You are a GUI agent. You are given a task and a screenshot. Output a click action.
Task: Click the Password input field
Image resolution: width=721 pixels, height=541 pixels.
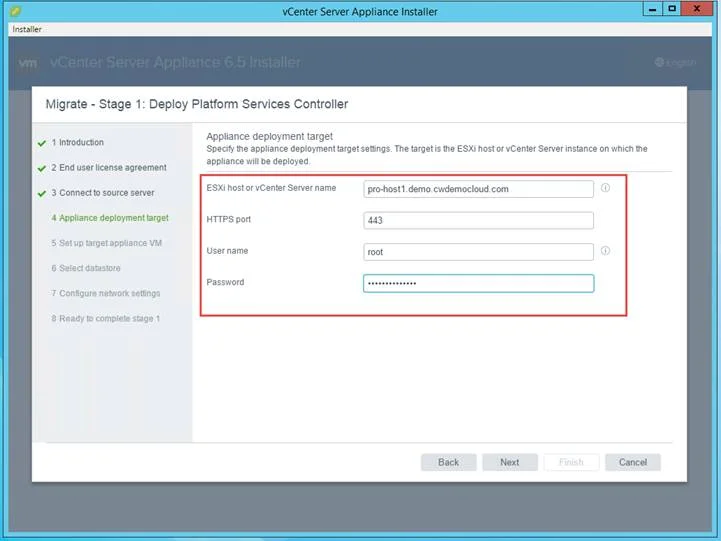[x=478, y=283]
